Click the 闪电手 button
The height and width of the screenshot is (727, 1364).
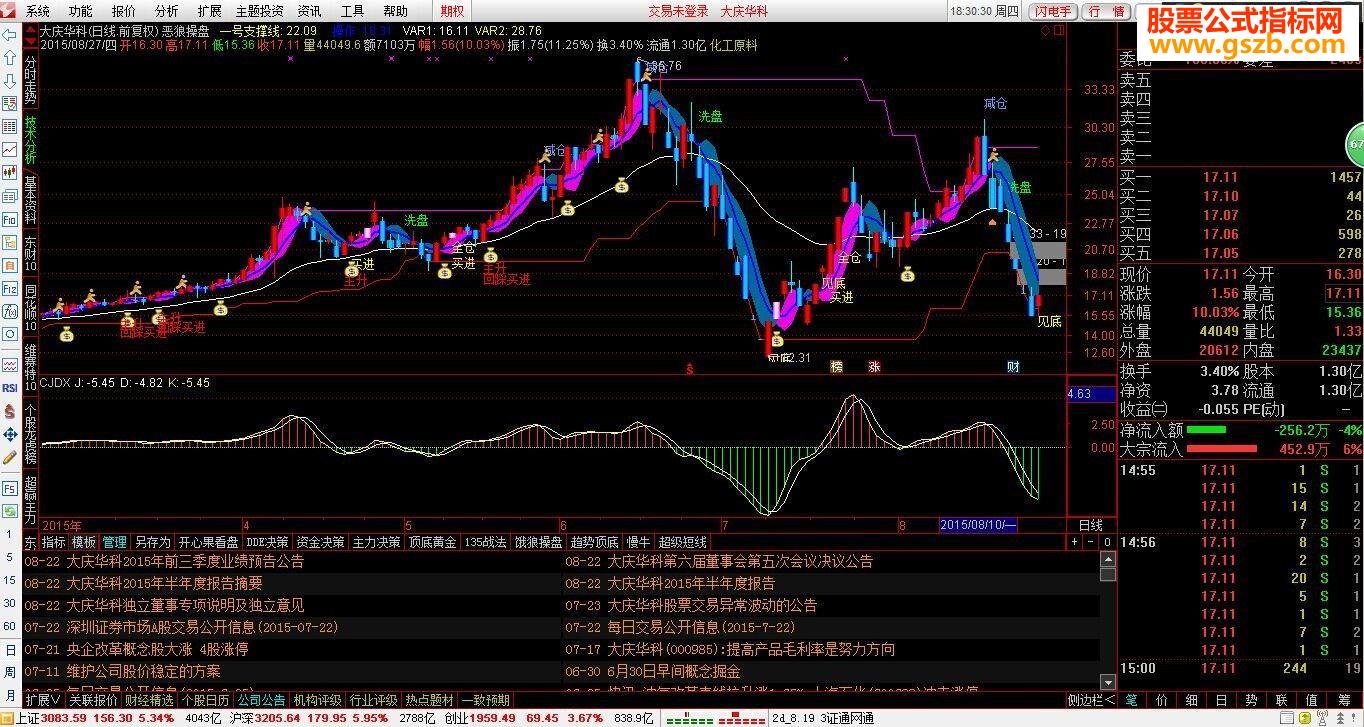1054,11
